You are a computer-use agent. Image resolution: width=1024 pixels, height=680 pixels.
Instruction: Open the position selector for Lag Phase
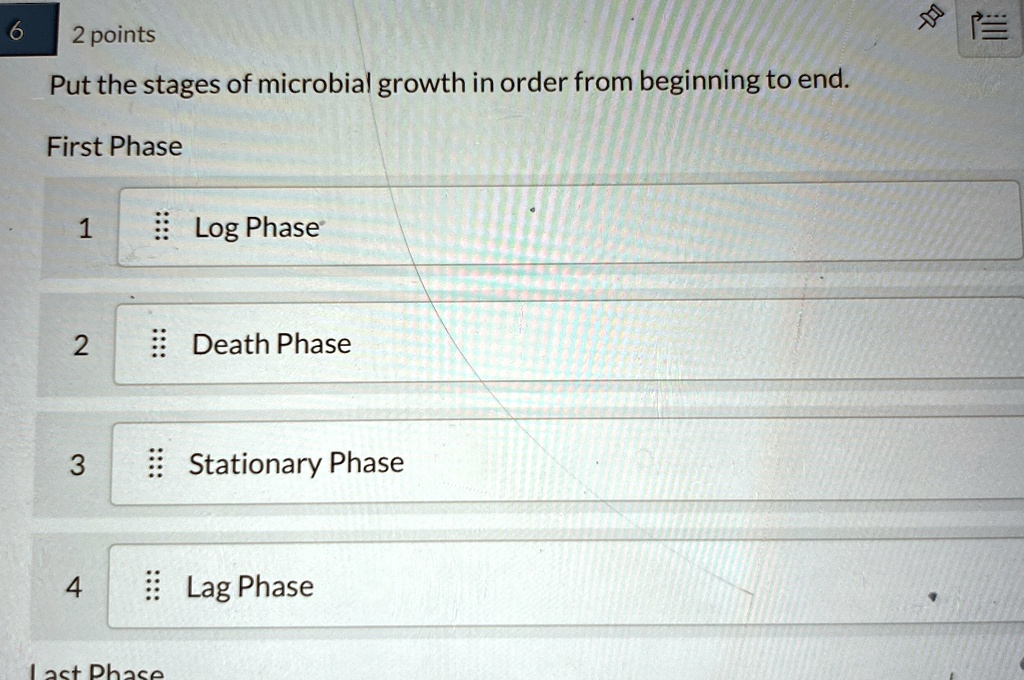(74, 588)
